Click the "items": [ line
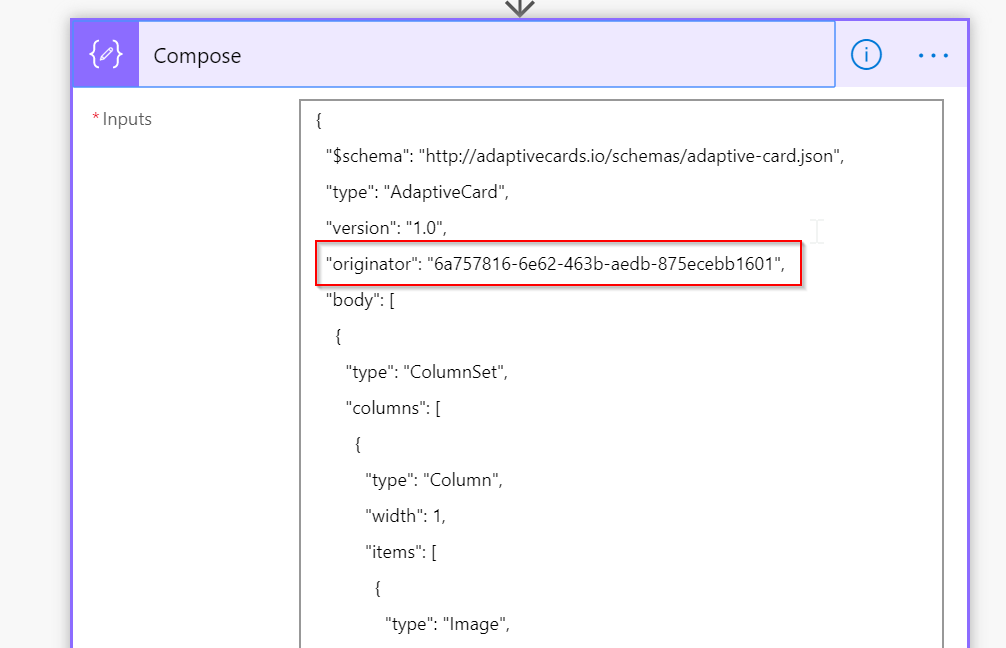Viewport: 1006px width, 648px height. [401, 552]
